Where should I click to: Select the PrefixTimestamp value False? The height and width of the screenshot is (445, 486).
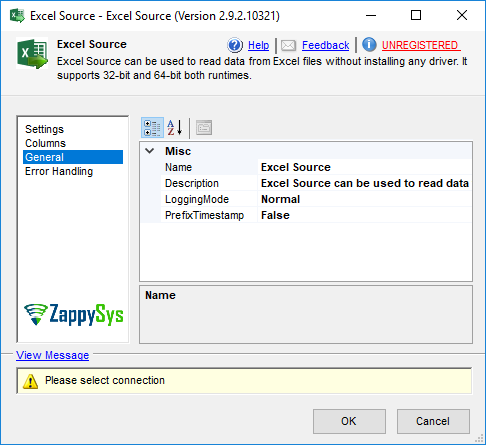click(x=365, y=215)
